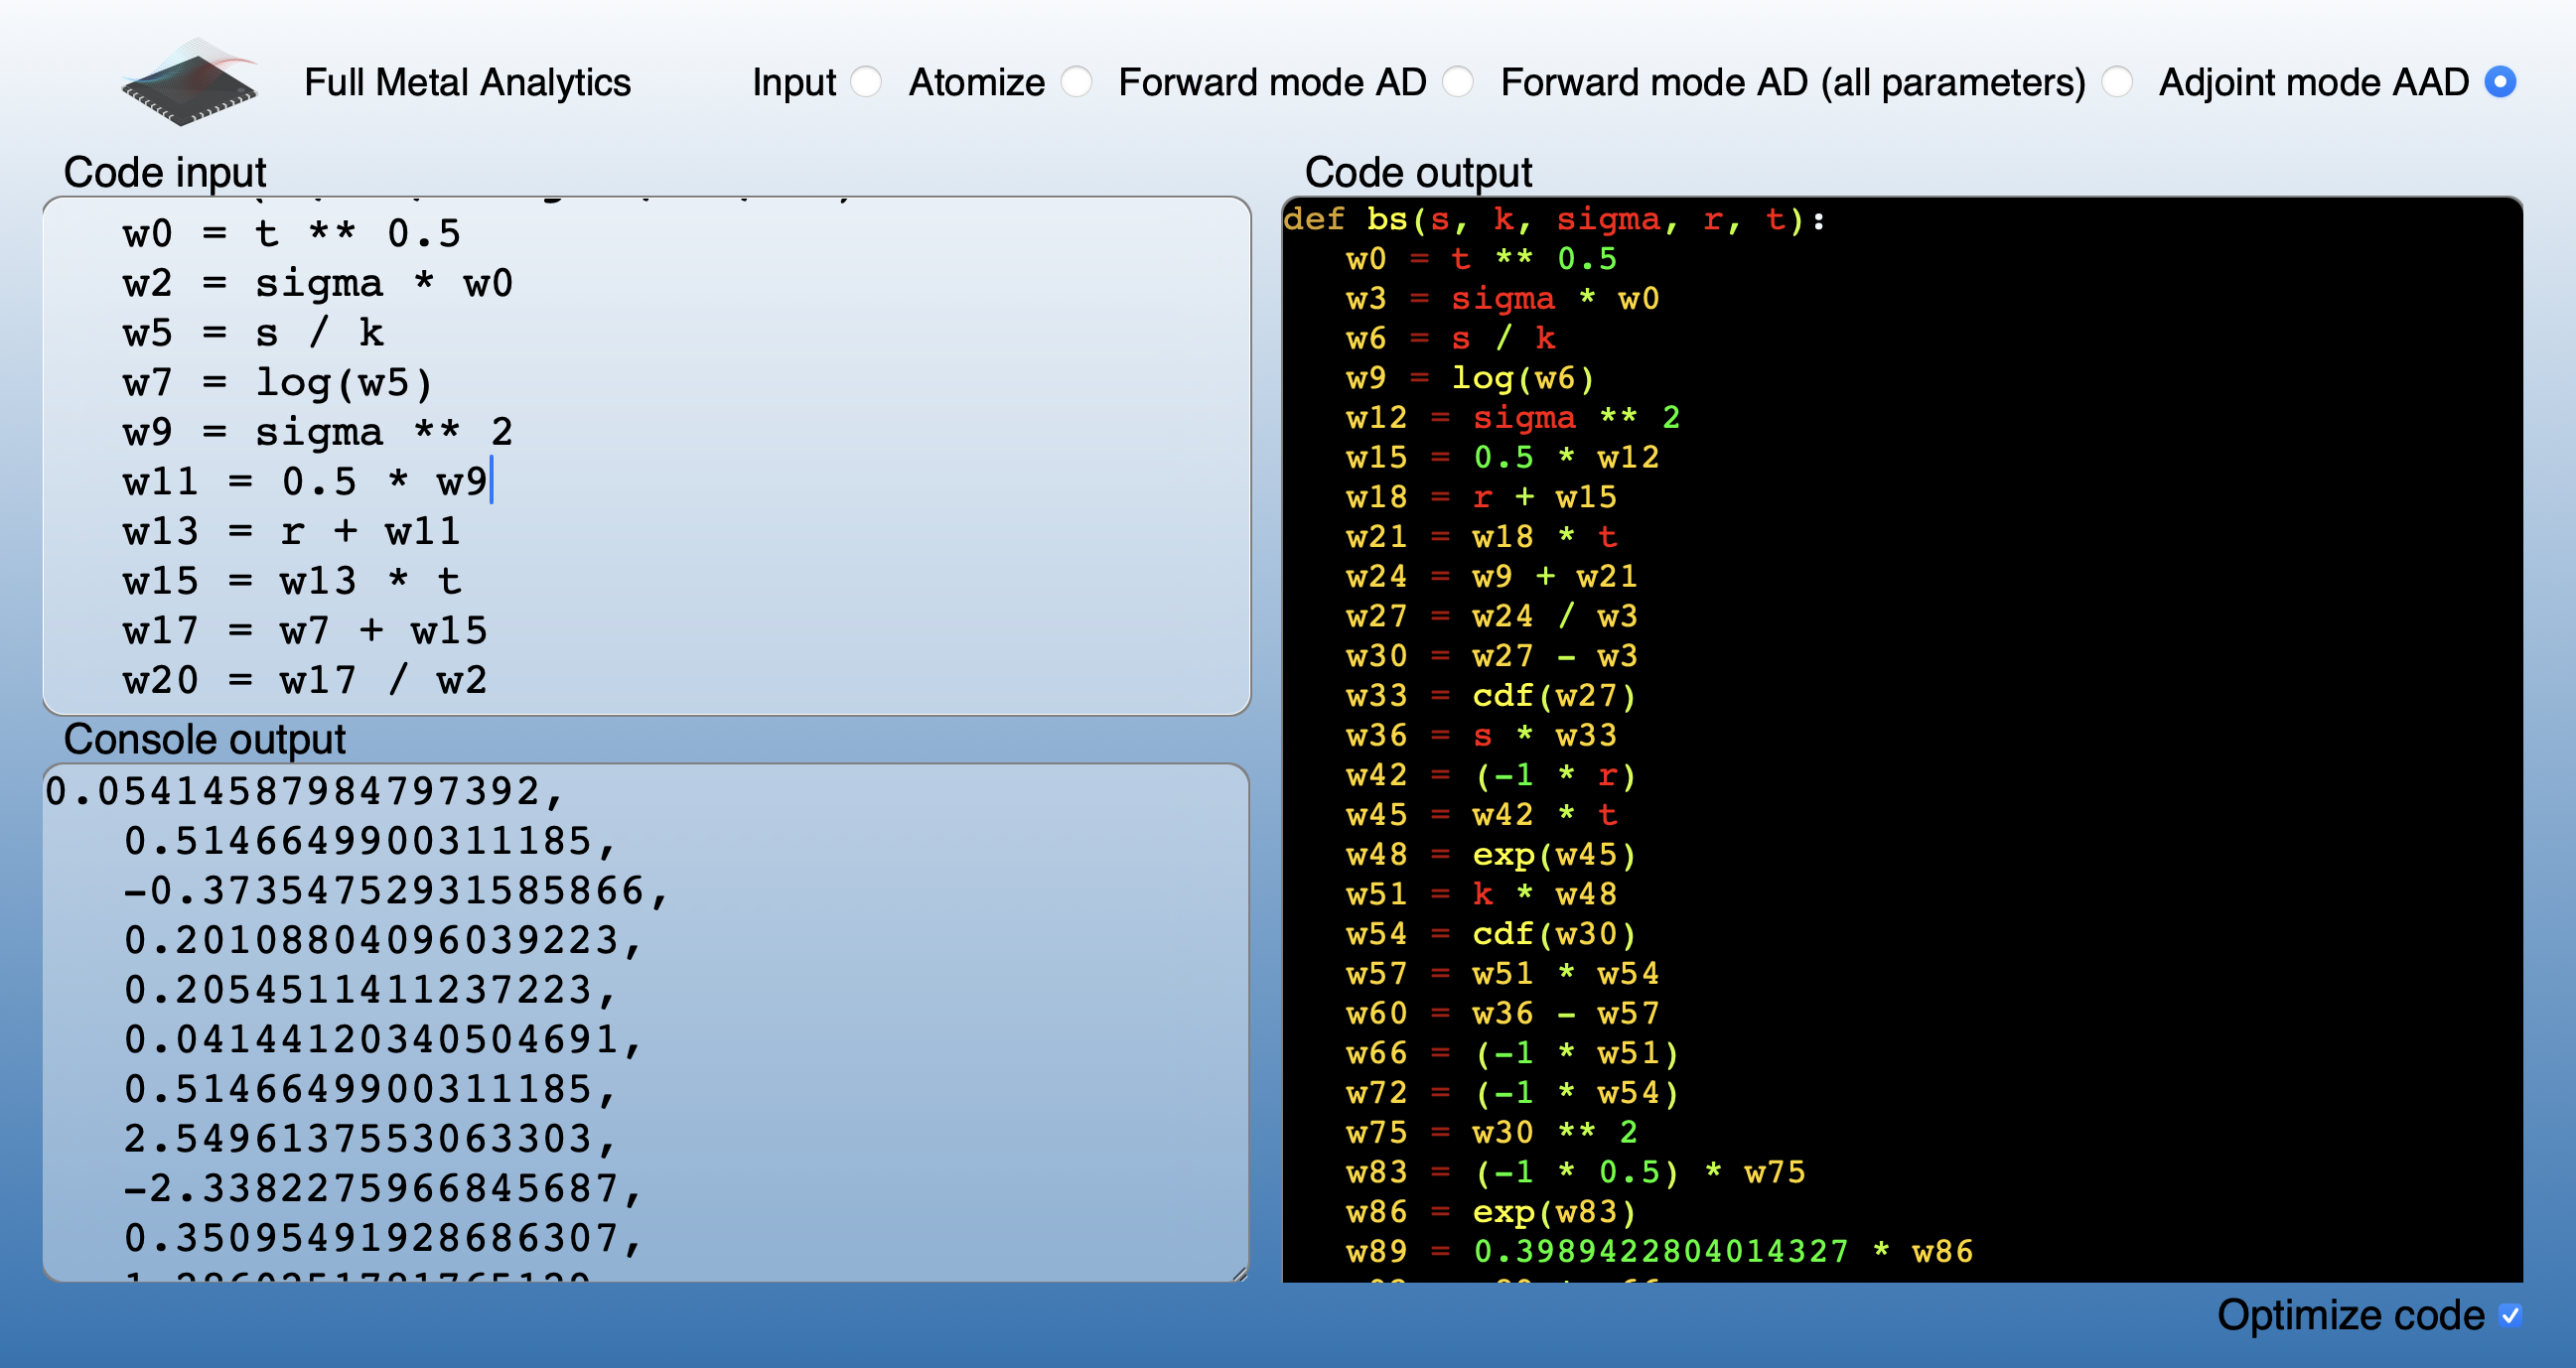Click the w20 line in code input

pos(305,681)
